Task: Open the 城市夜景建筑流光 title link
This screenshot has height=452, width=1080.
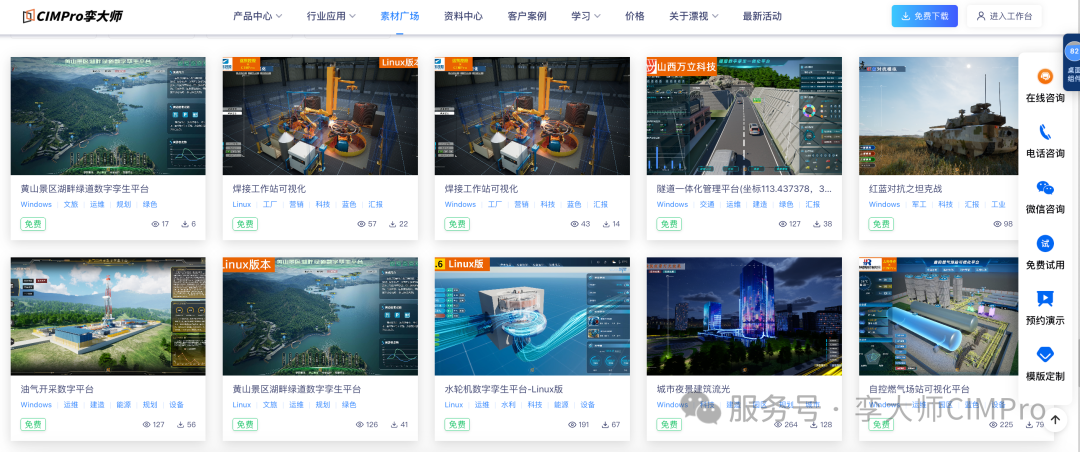Action: tap(693, 389)
